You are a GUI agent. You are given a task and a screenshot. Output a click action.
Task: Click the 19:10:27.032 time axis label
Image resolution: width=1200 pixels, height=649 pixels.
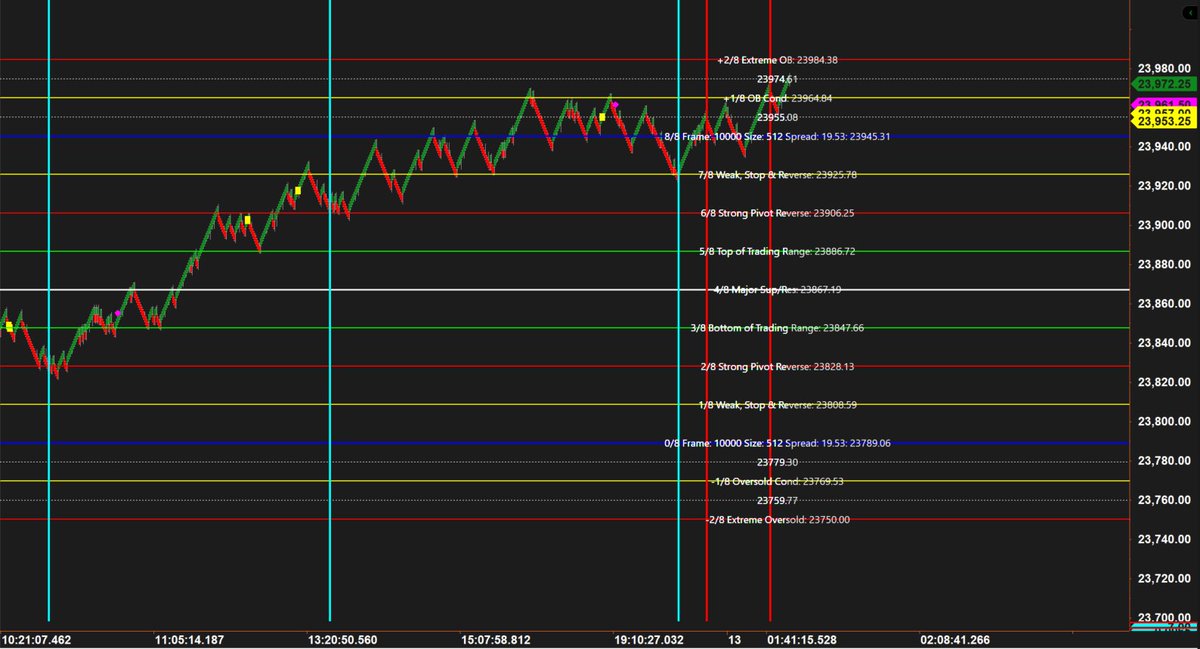648,639
